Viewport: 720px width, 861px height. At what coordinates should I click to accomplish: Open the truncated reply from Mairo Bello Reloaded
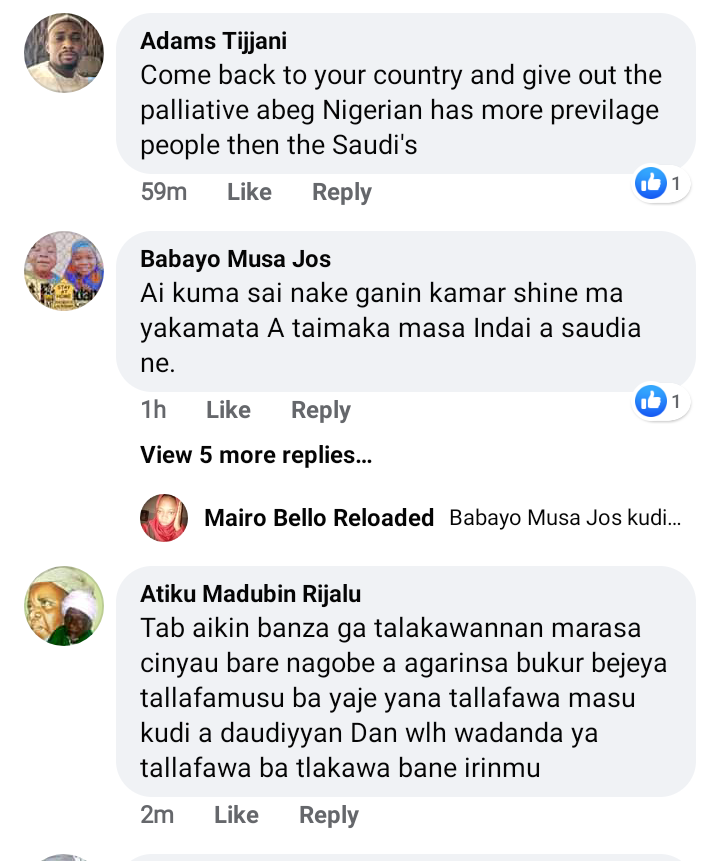point(565,518)
